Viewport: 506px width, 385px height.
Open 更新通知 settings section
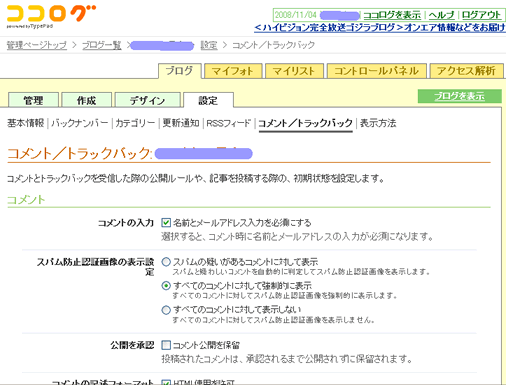tap(181, 123)
